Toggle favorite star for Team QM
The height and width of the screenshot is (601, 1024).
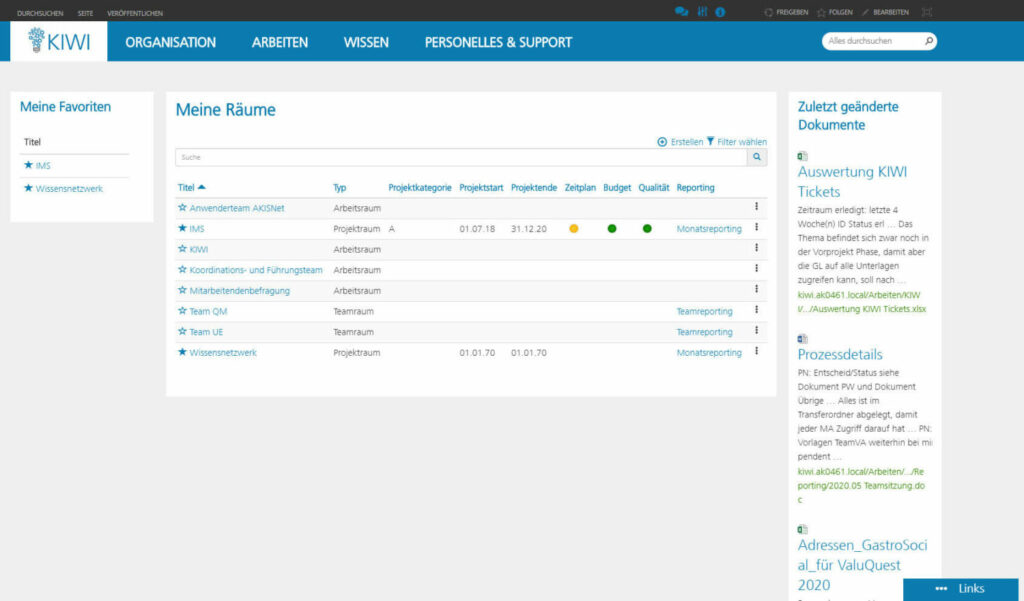point(182,312)
